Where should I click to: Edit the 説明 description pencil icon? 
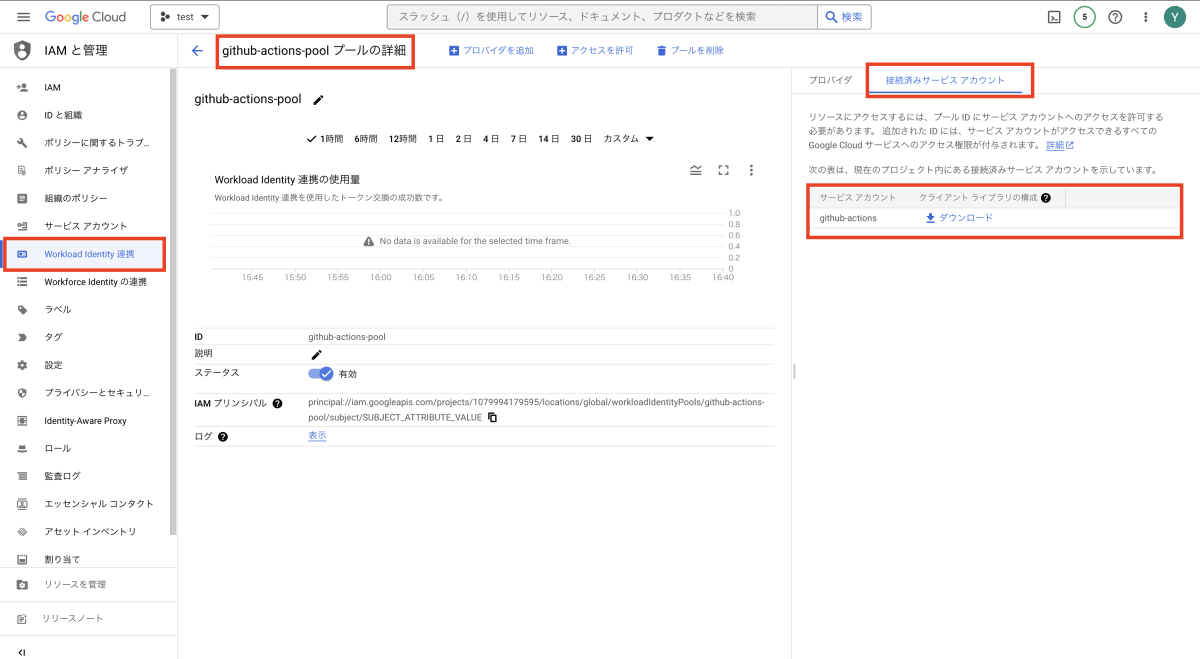coord(317,354)
